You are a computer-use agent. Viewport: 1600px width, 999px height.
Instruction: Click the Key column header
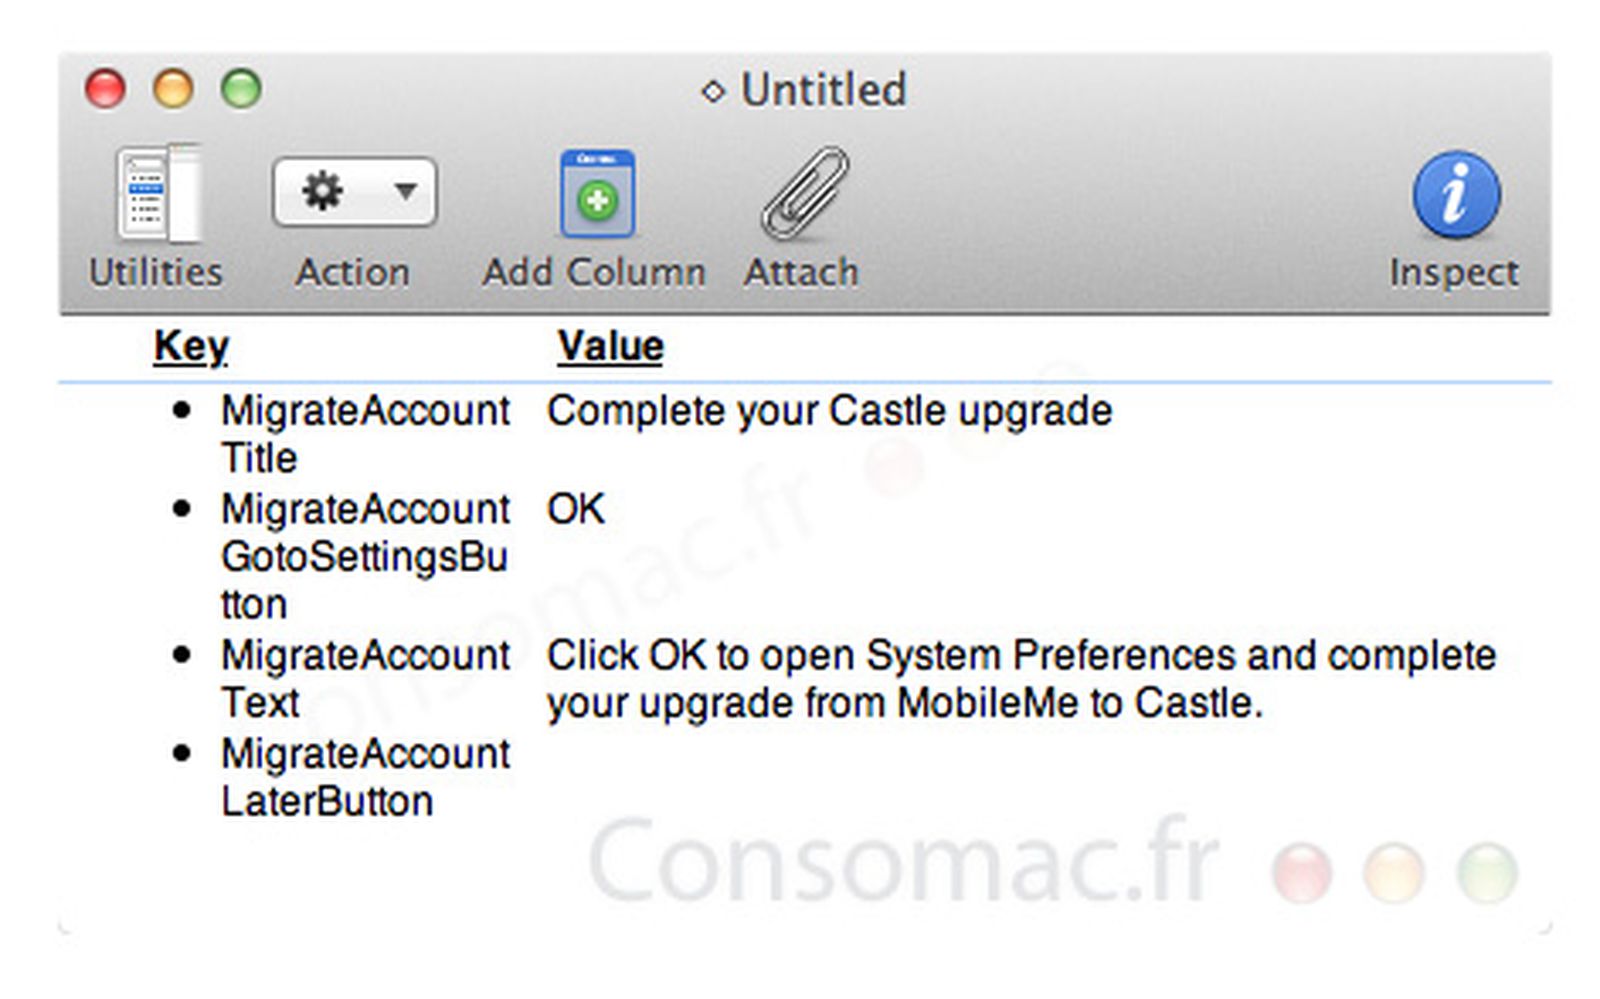(191, 346)
